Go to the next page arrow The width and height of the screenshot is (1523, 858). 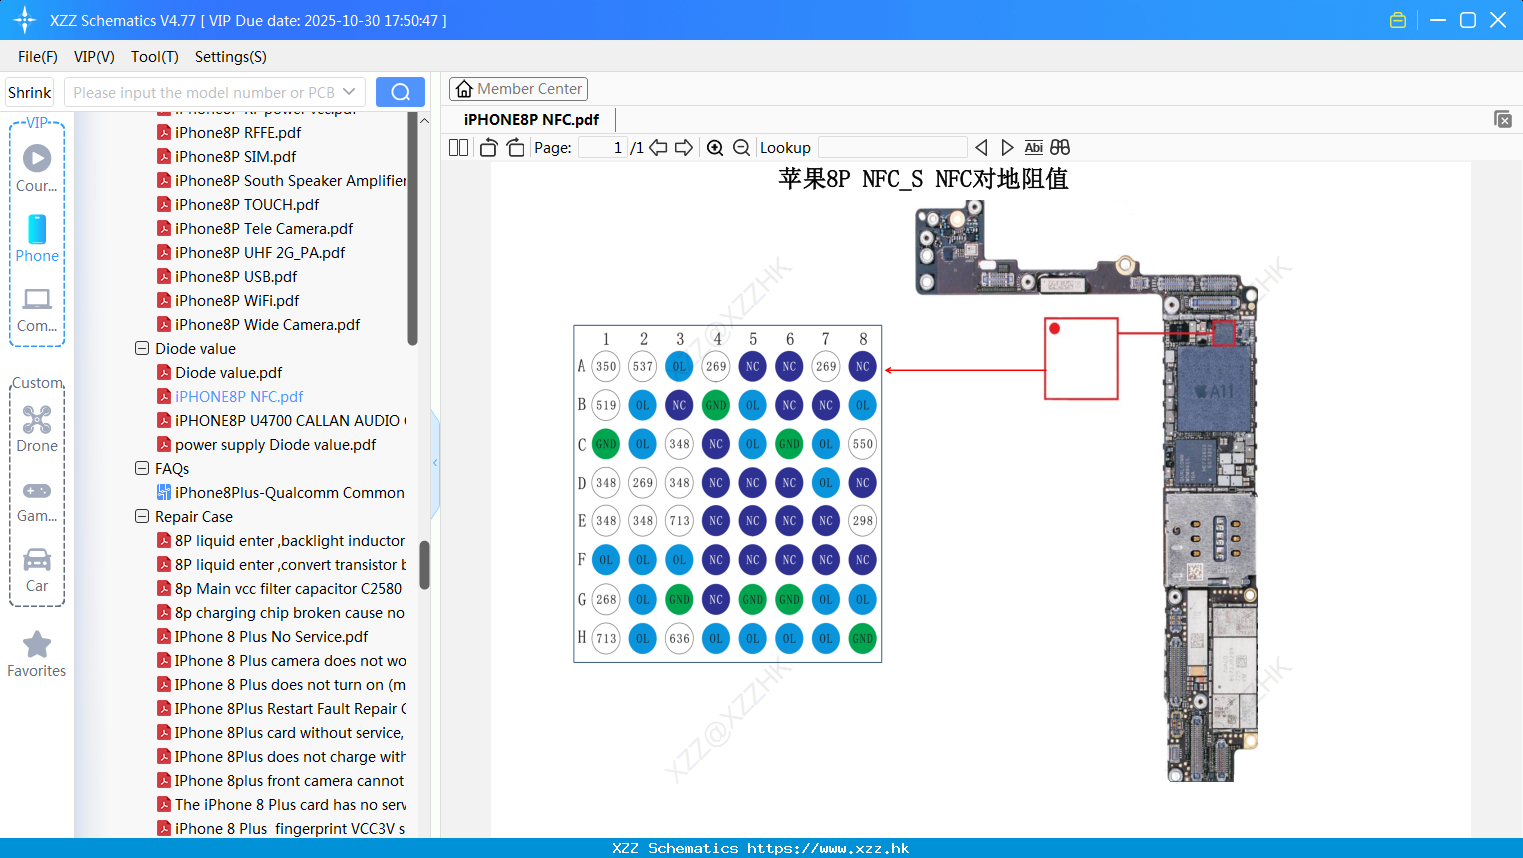coord(684,147)
